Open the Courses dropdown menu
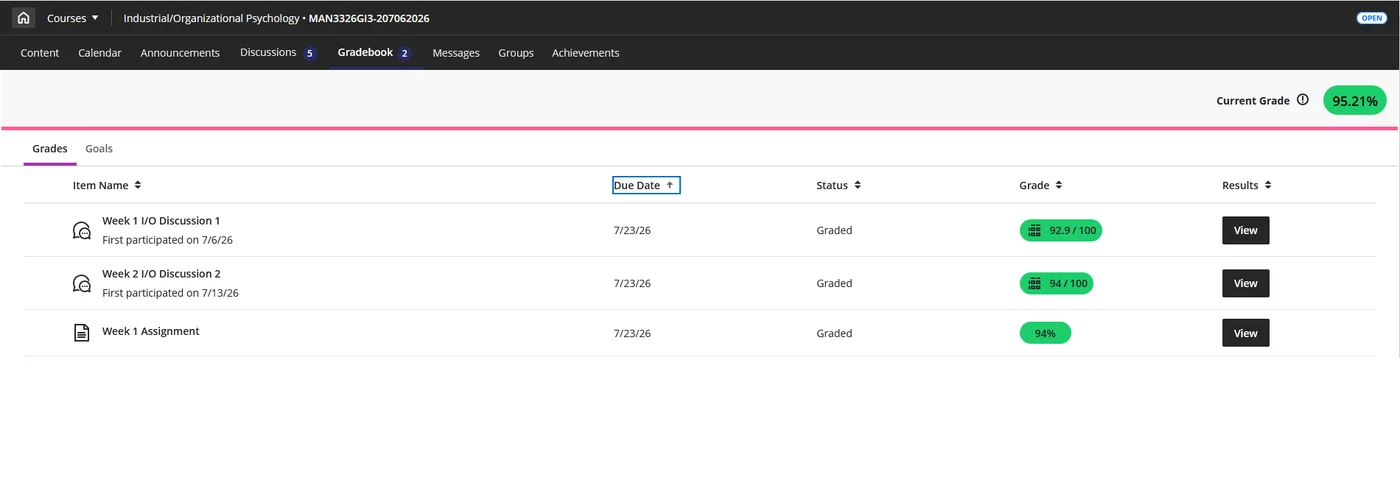Screen dimensions: 1400x477 (x=73, y=18)
